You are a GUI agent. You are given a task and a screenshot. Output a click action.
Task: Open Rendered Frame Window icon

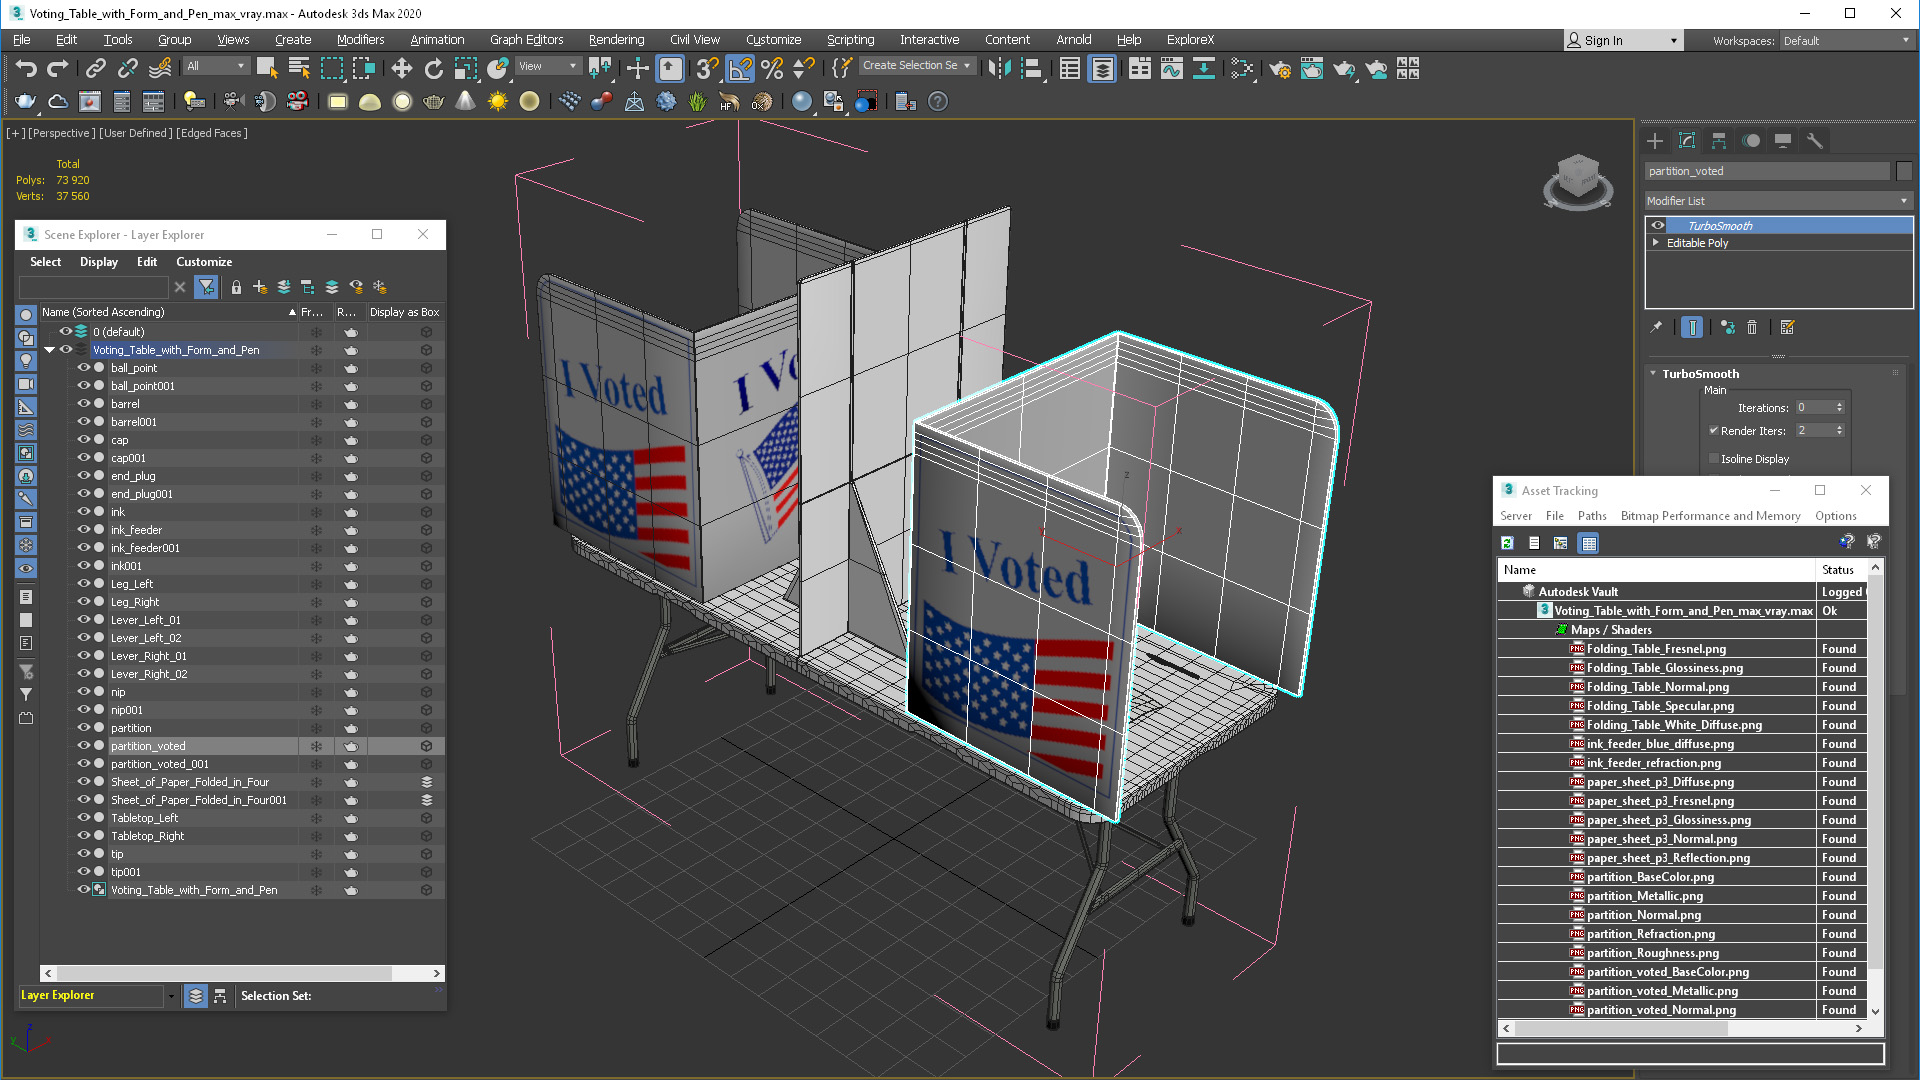point(1312,68)
